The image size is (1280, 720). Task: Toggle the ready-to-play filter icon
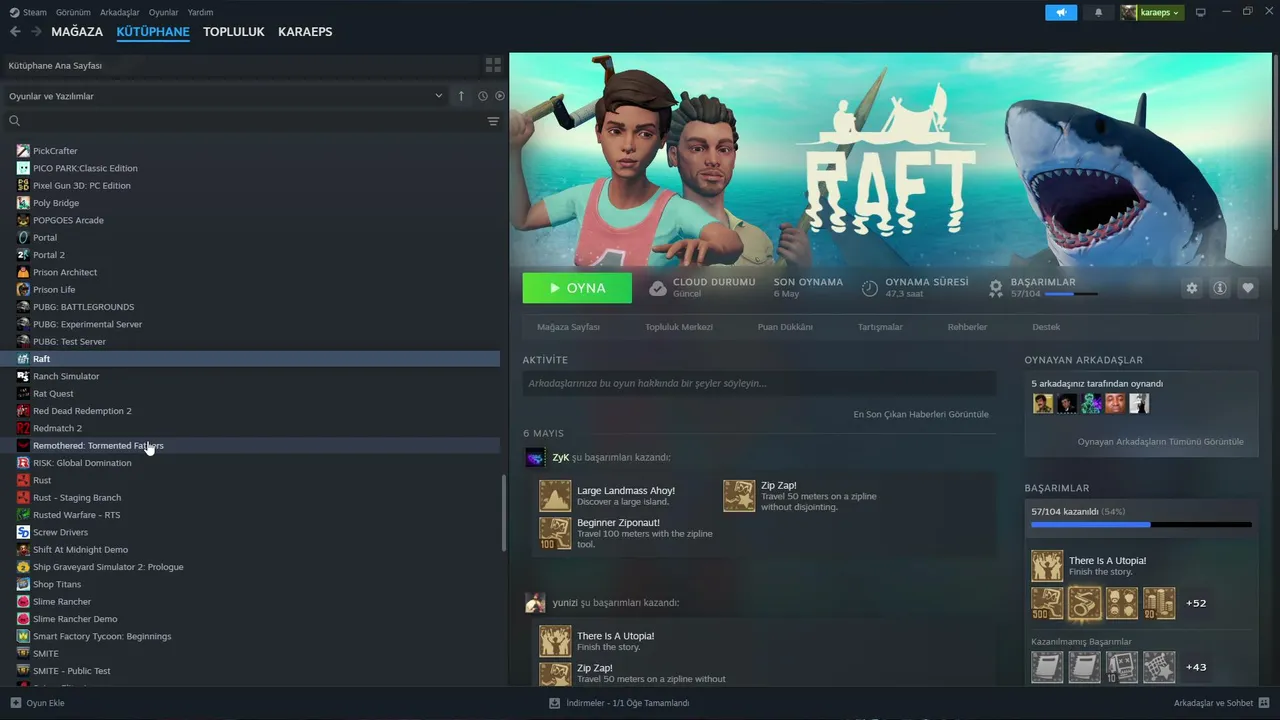click(499, 96)
